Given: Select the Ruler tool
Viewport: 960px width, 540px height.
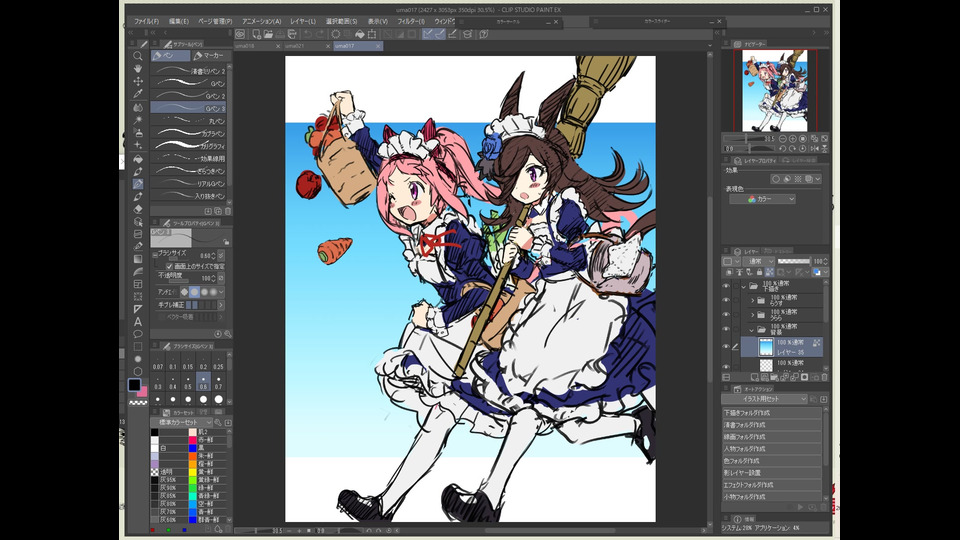Looking at the screenshot, I should point(138,309).
